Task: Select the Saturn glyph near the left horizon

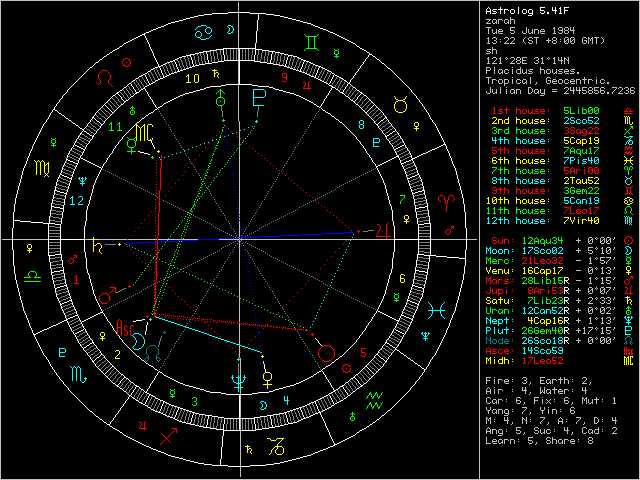Action: pos(98,243)
